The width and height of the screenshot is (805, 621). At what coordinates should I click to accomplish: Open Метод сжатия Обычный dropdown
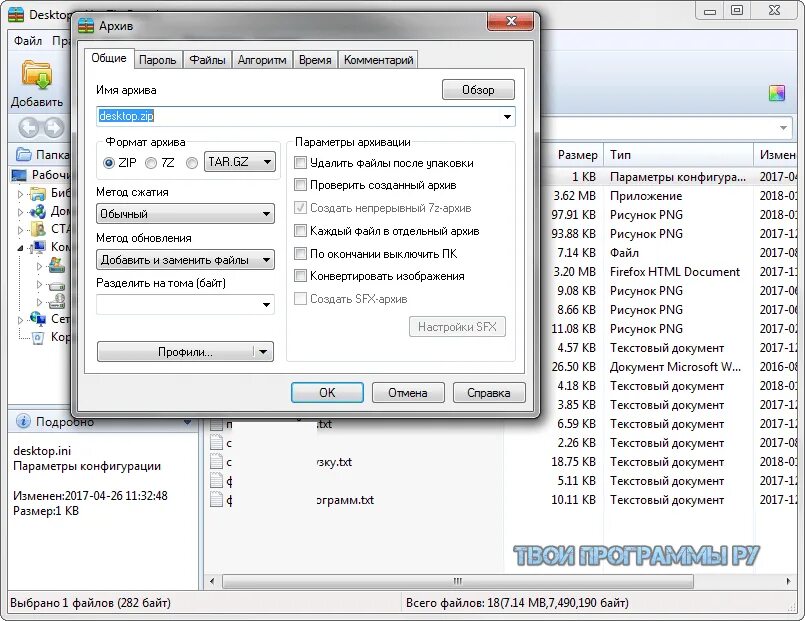click(185, 214)
